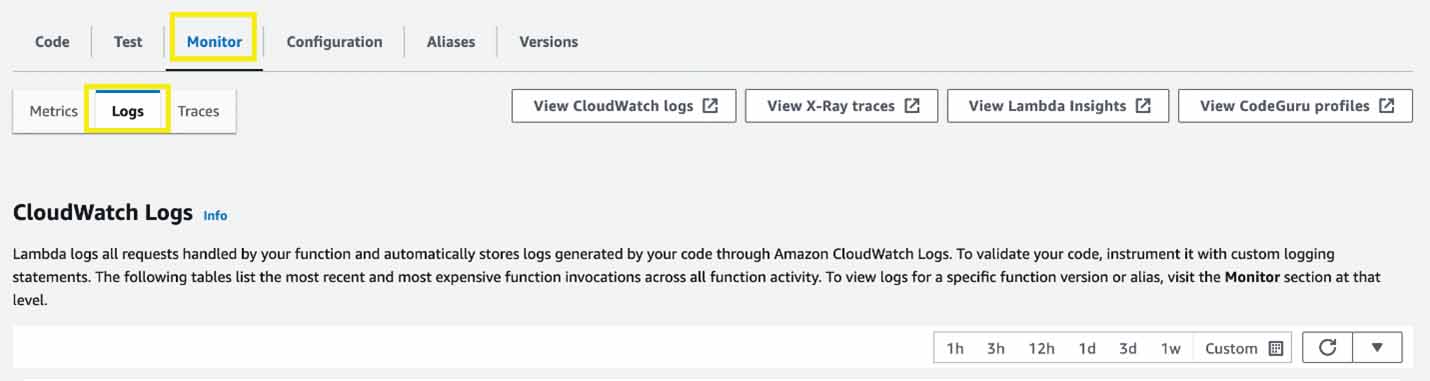Select the 1w time range

pos(1170,348)
